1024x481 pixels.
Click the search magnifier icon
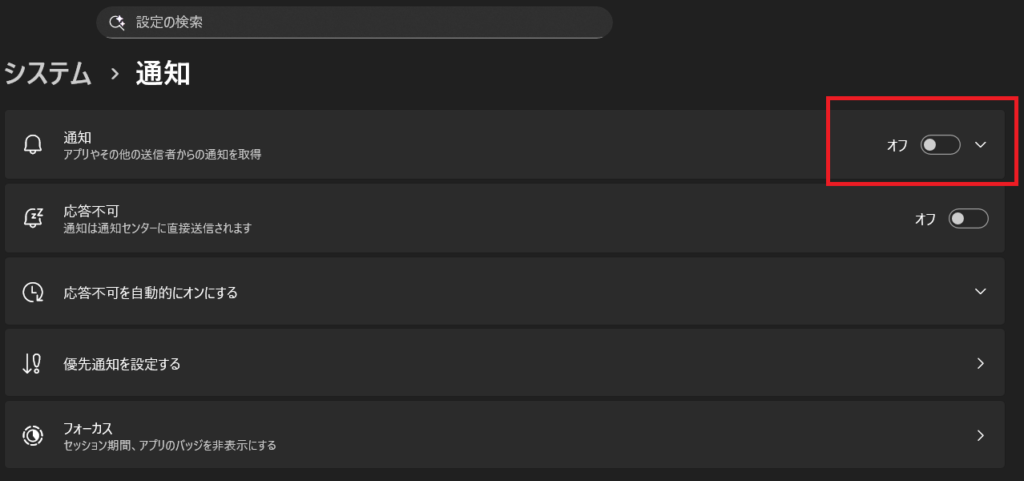[117, 21]
